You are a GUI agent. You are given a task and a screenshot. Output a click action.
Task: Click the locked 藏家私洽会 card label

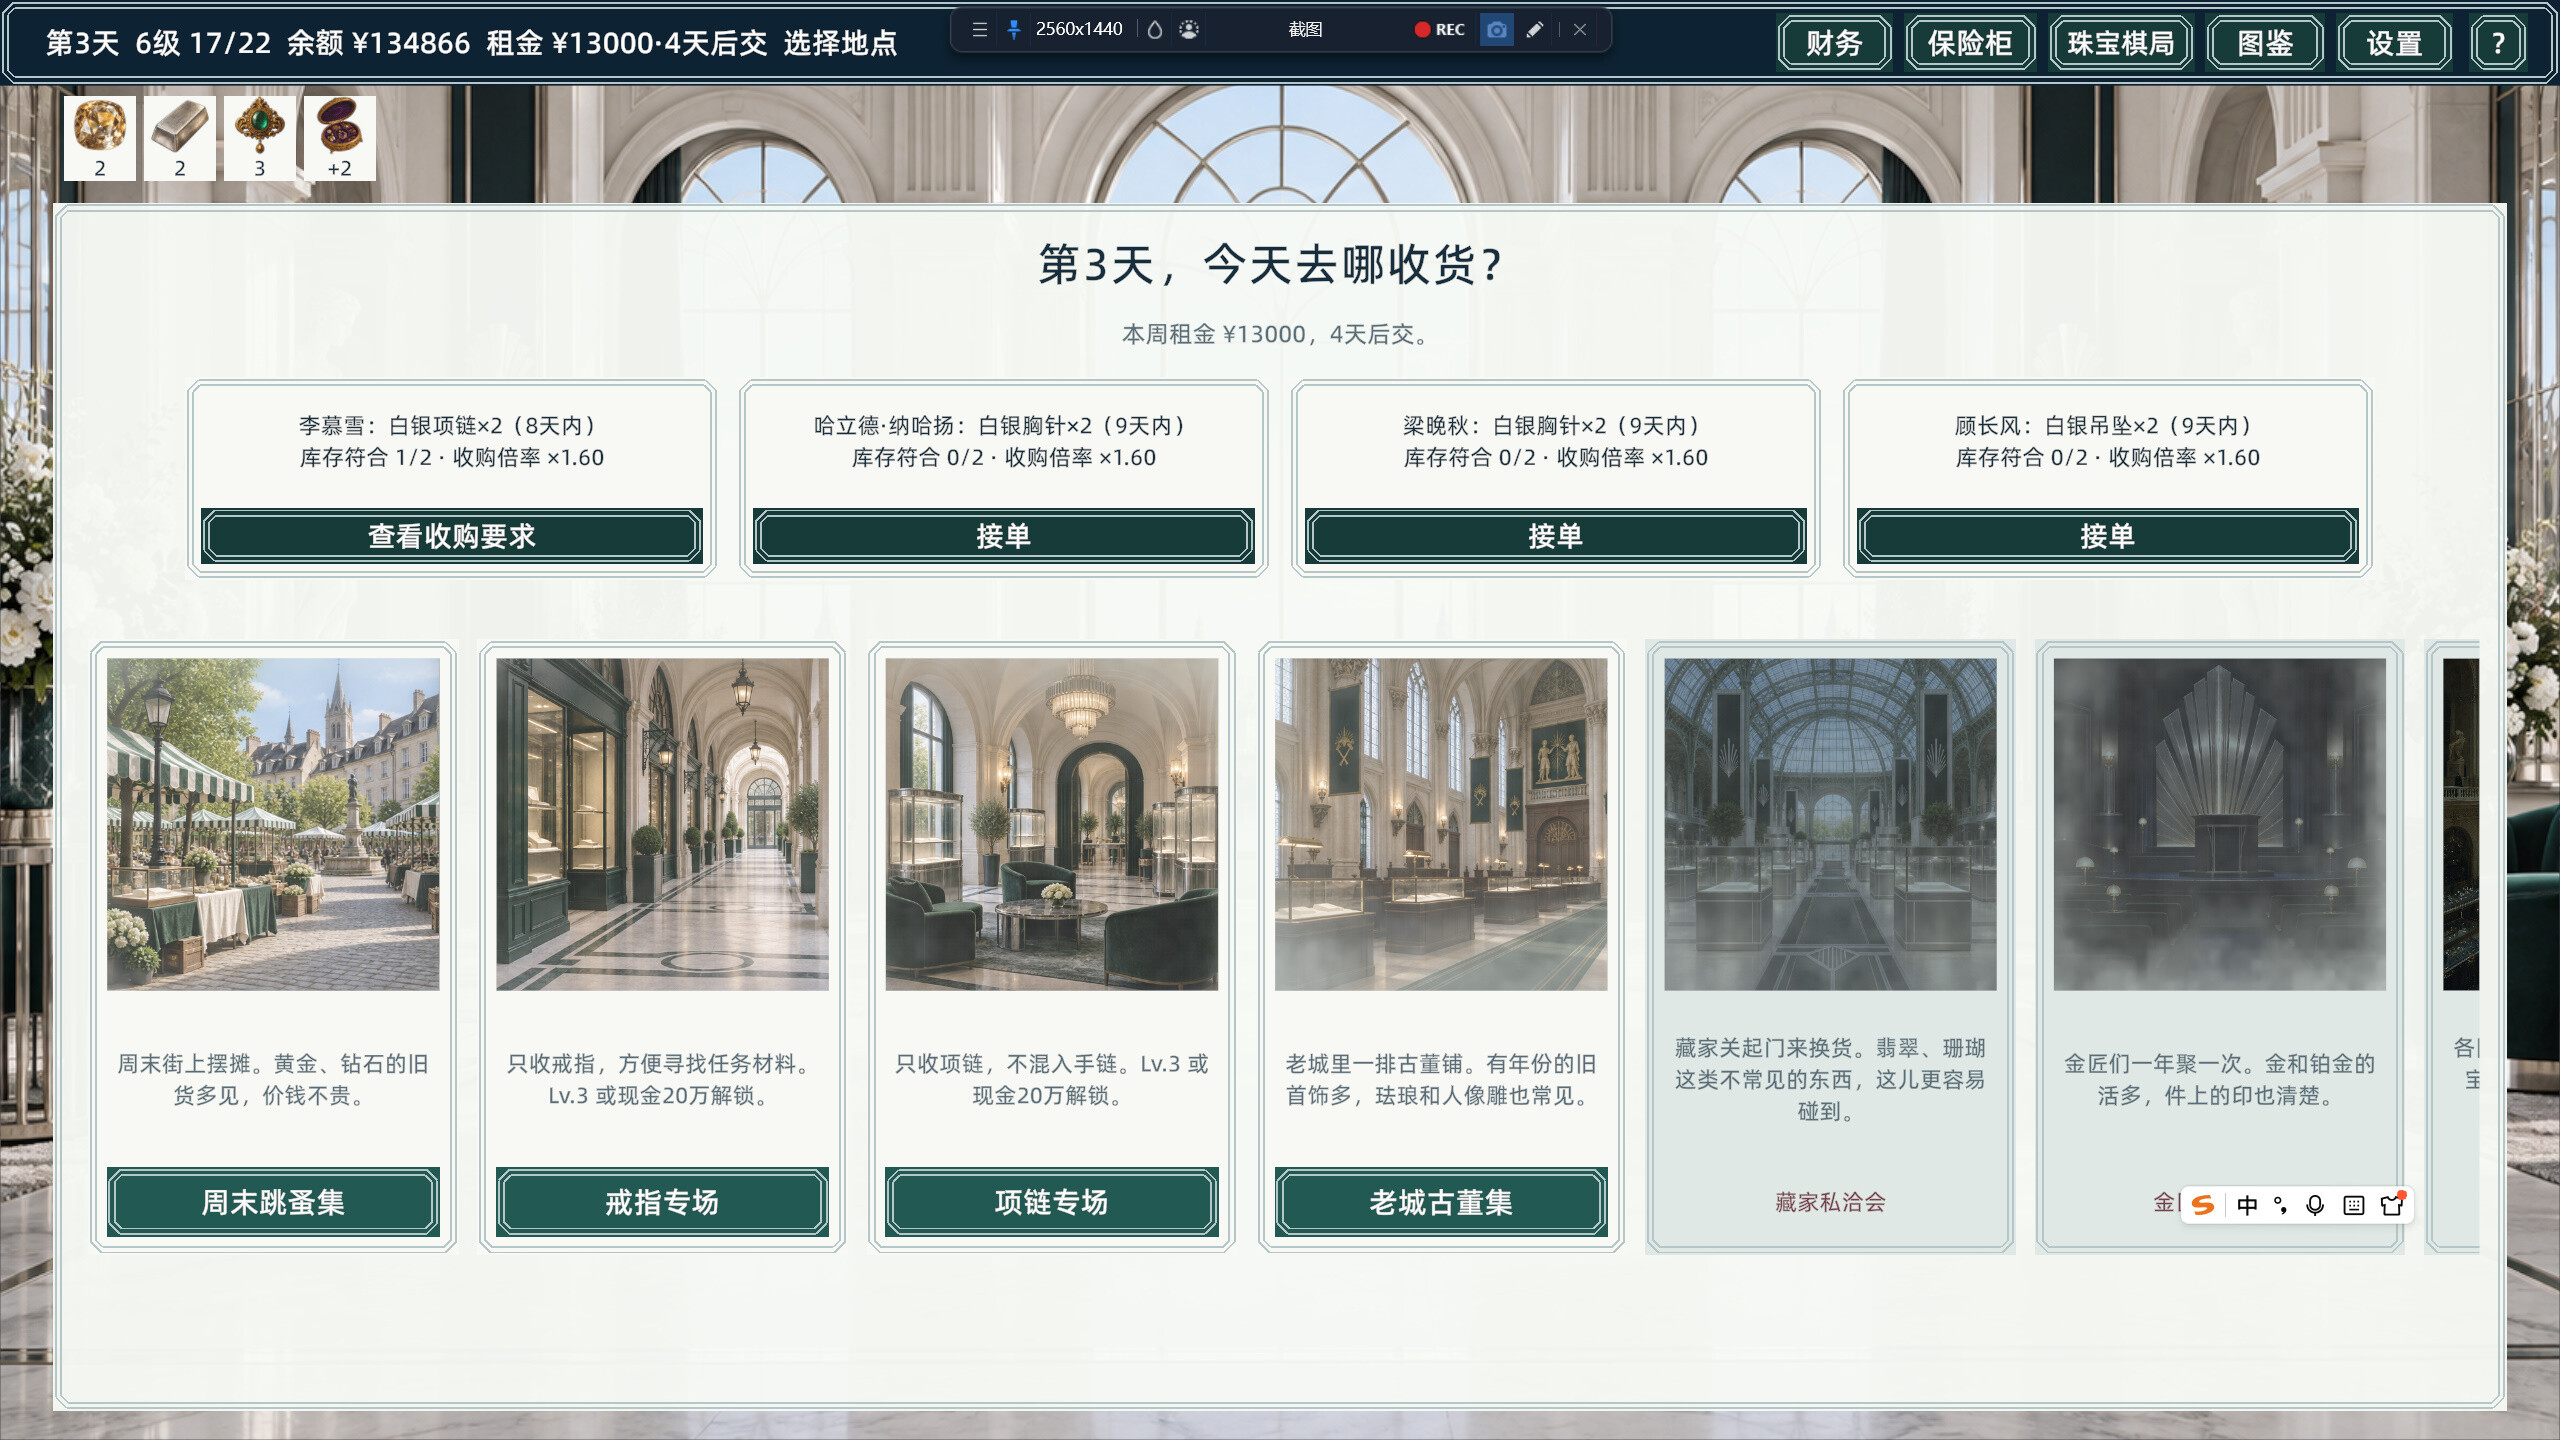(1830, 1202)
